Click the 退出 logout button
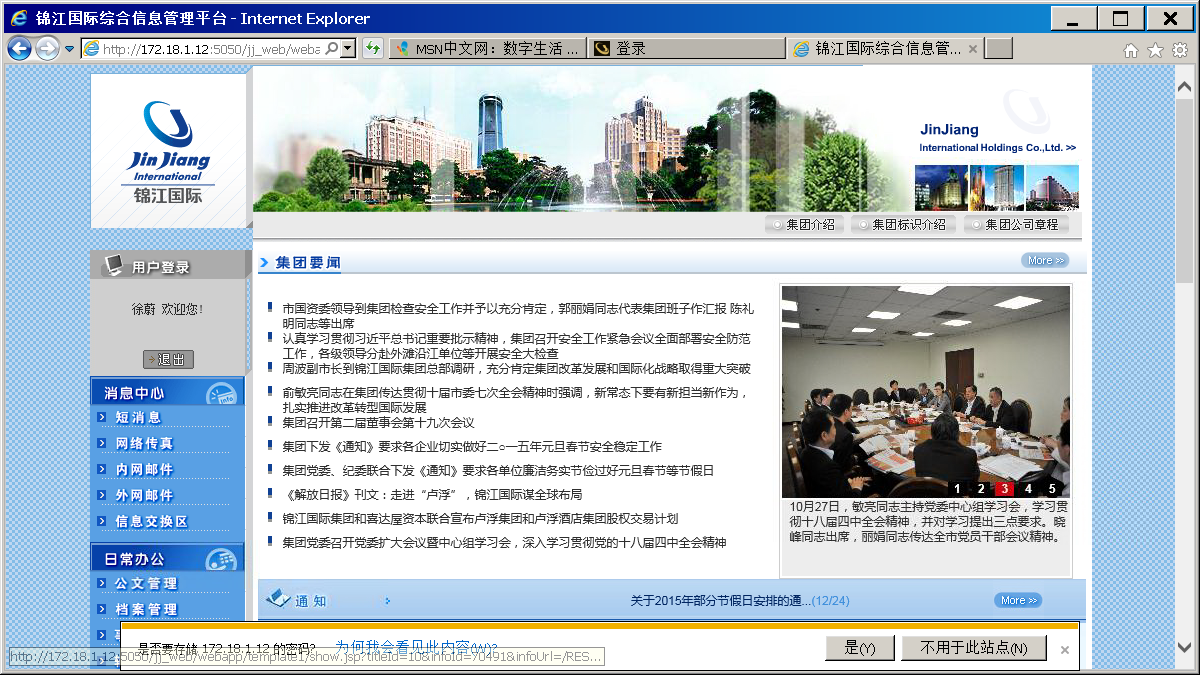Image resolution: width=1200 pixels, height=675 pixels. [168, 359]
